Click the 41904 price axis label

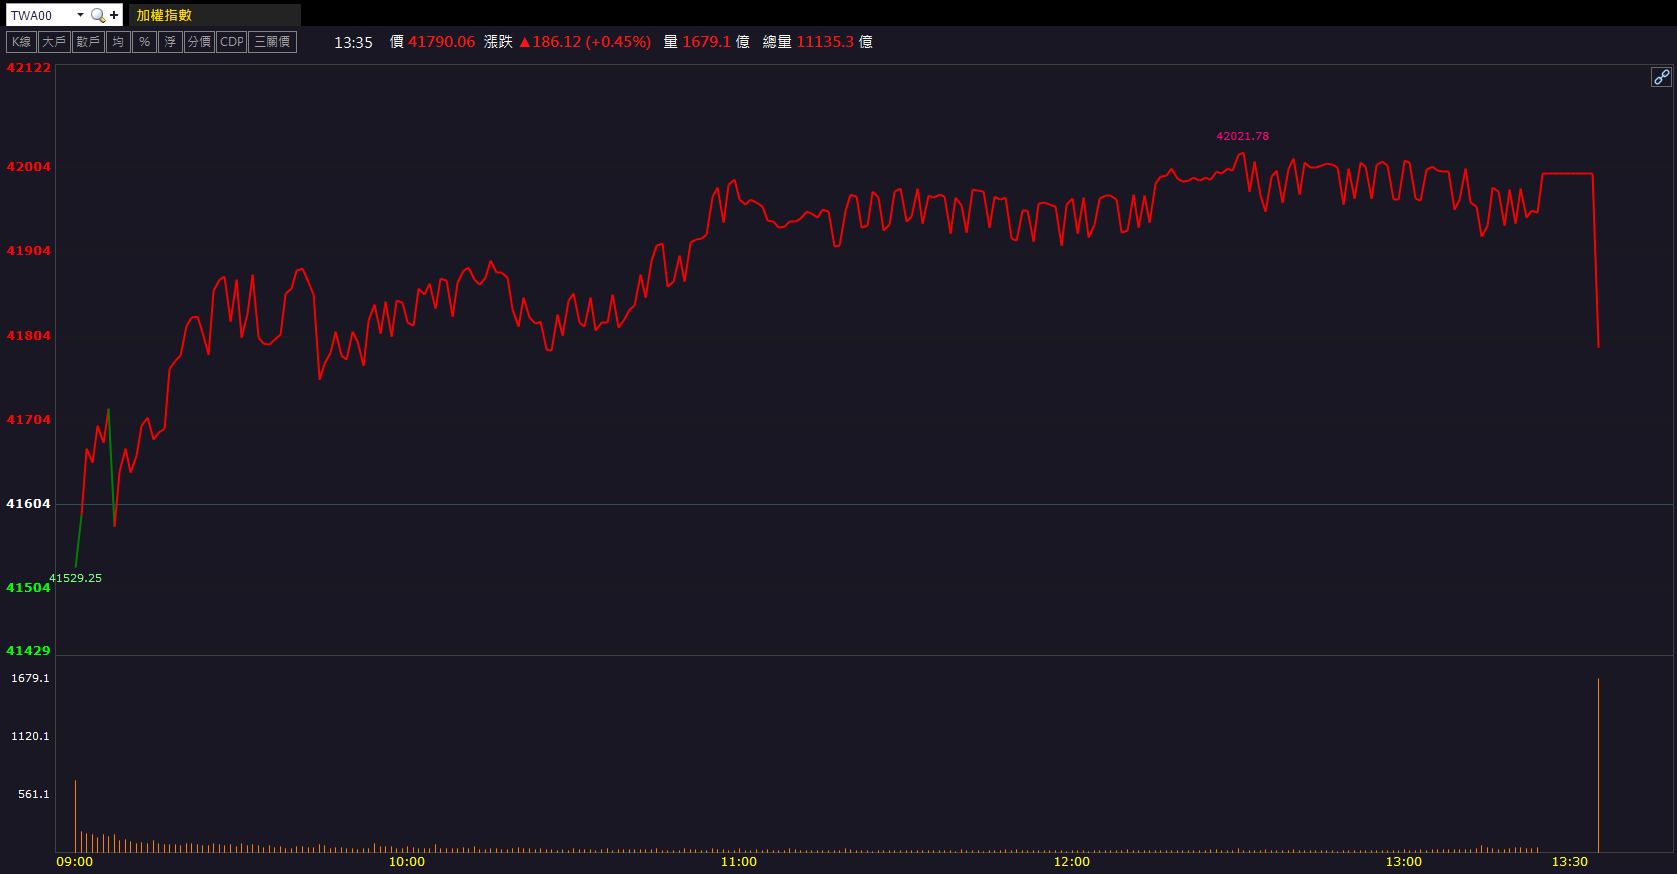(x=28, y=251)
